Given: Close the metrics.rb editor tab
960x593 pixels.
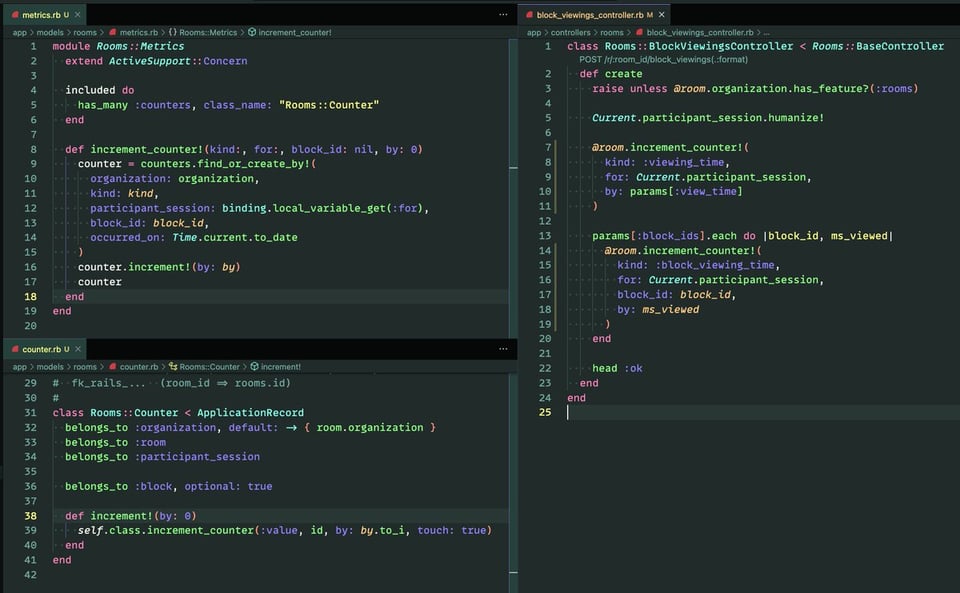Looking at the screenshot, I should click(79, 15).
